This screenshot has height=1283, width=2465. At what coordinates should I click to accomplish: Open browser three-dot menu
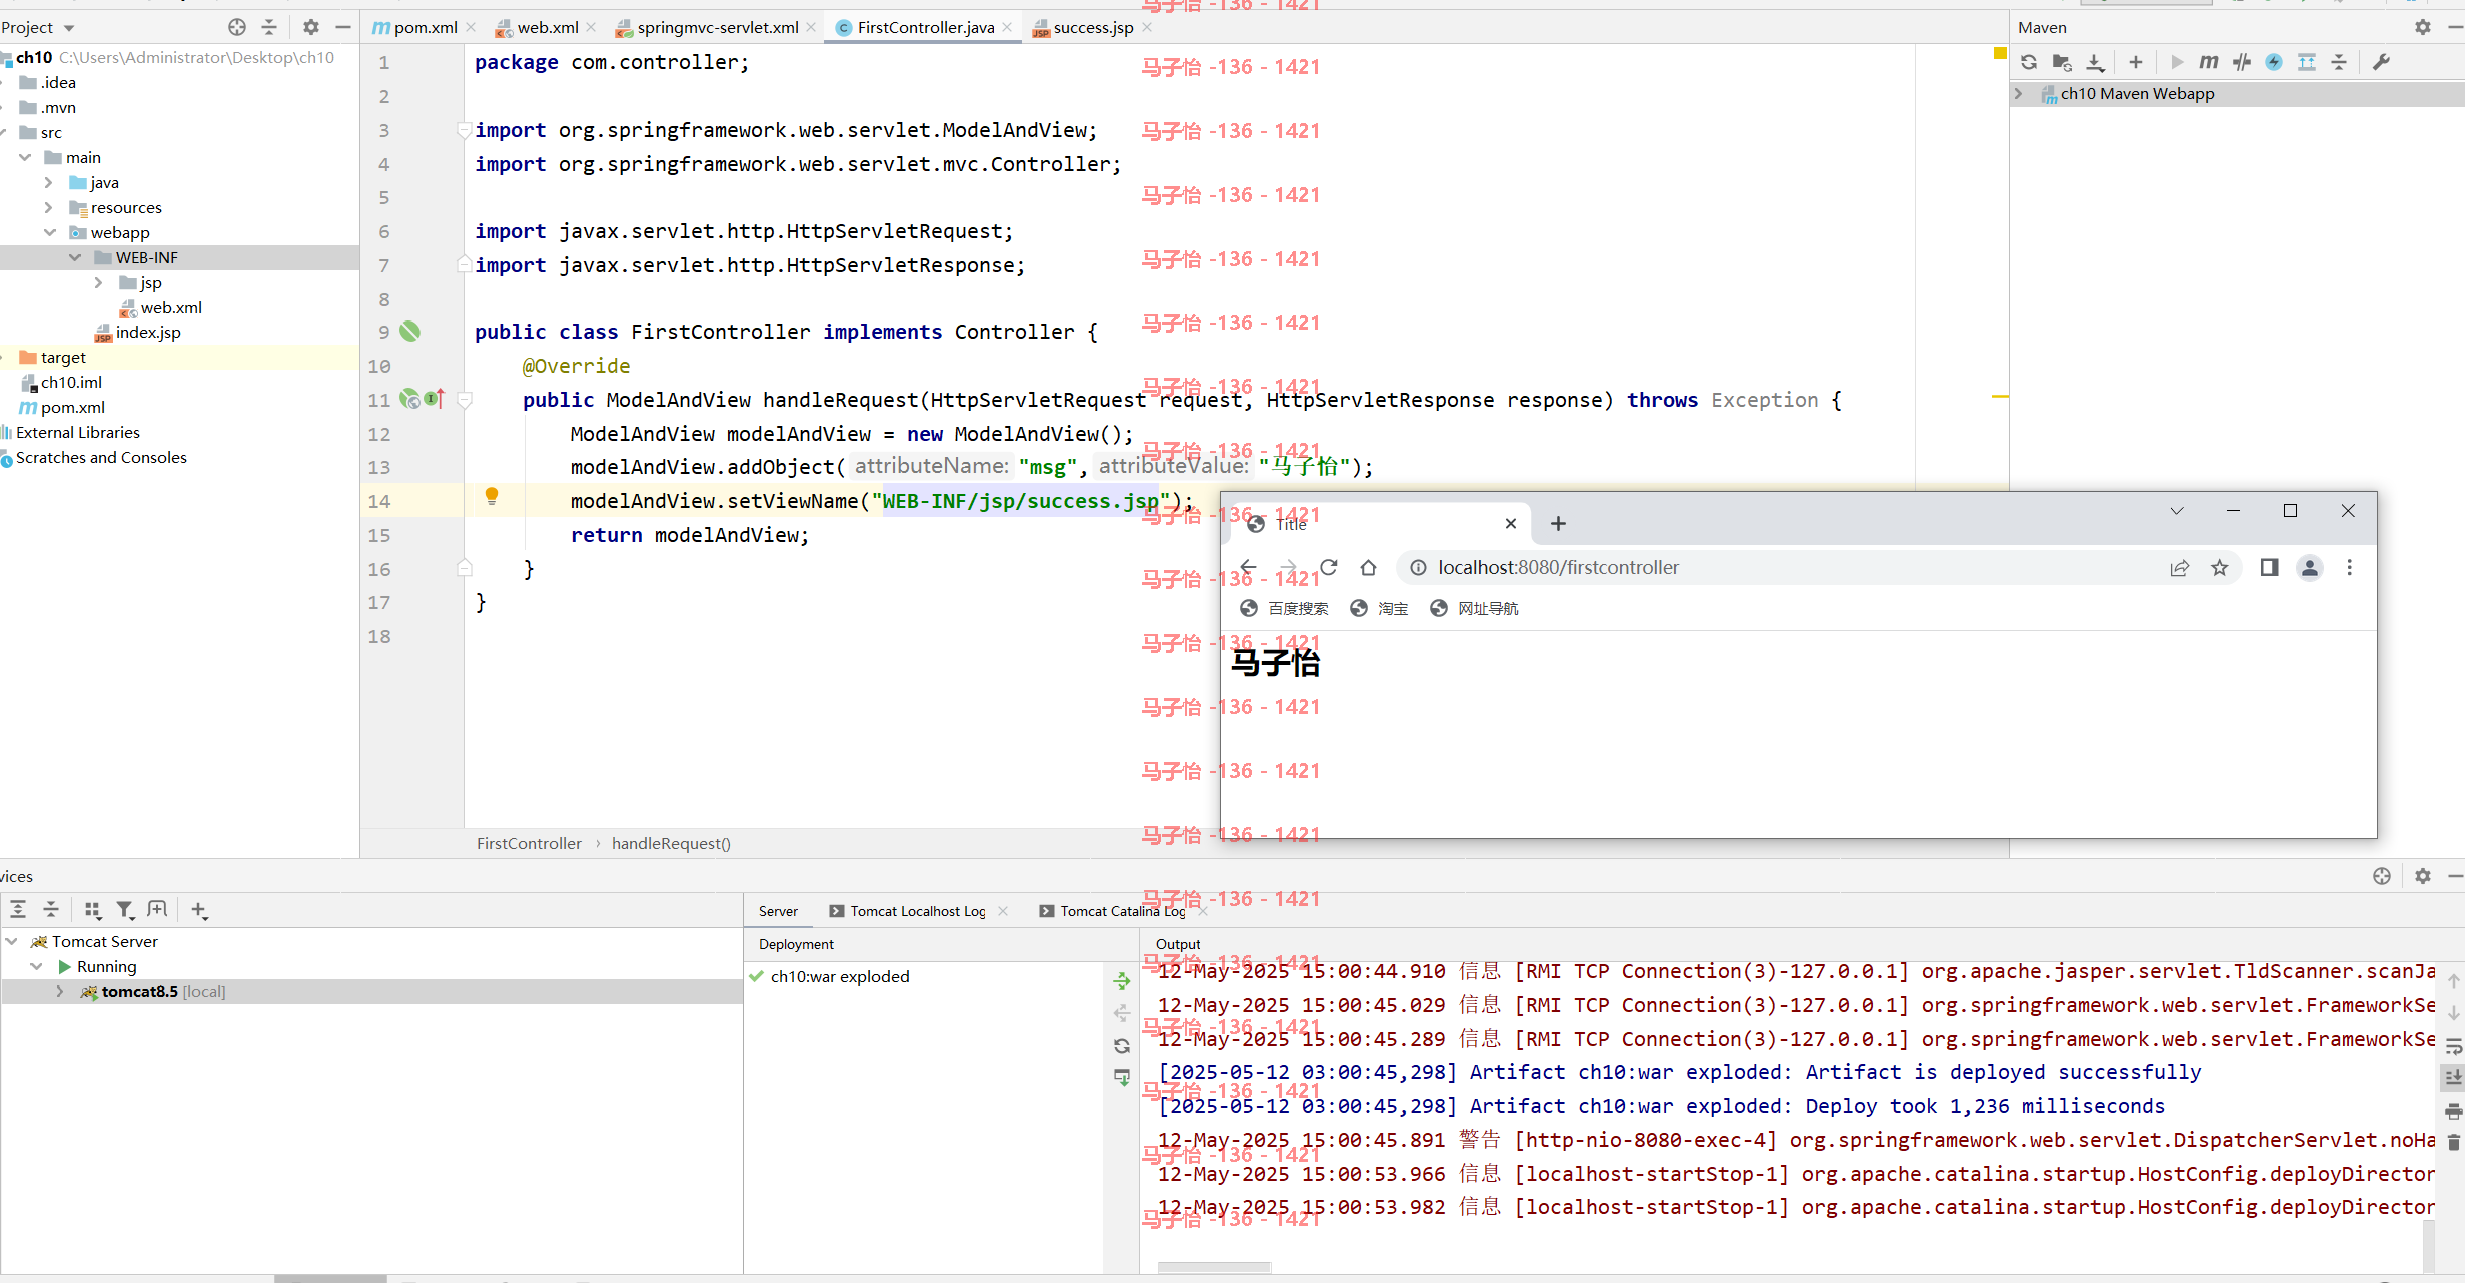(x=2350, y=567)
